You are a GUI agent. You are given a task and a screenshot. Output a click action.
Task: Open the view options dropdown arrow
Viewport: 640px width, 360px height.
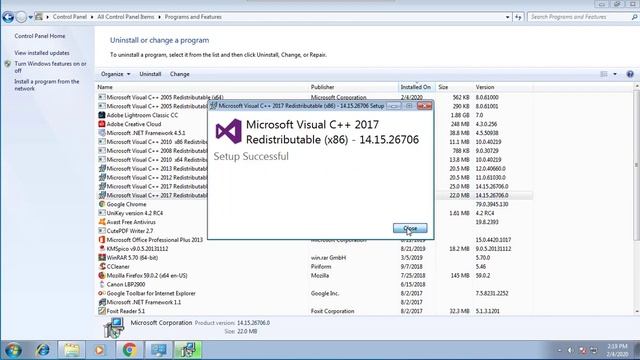tap(615, 74)
